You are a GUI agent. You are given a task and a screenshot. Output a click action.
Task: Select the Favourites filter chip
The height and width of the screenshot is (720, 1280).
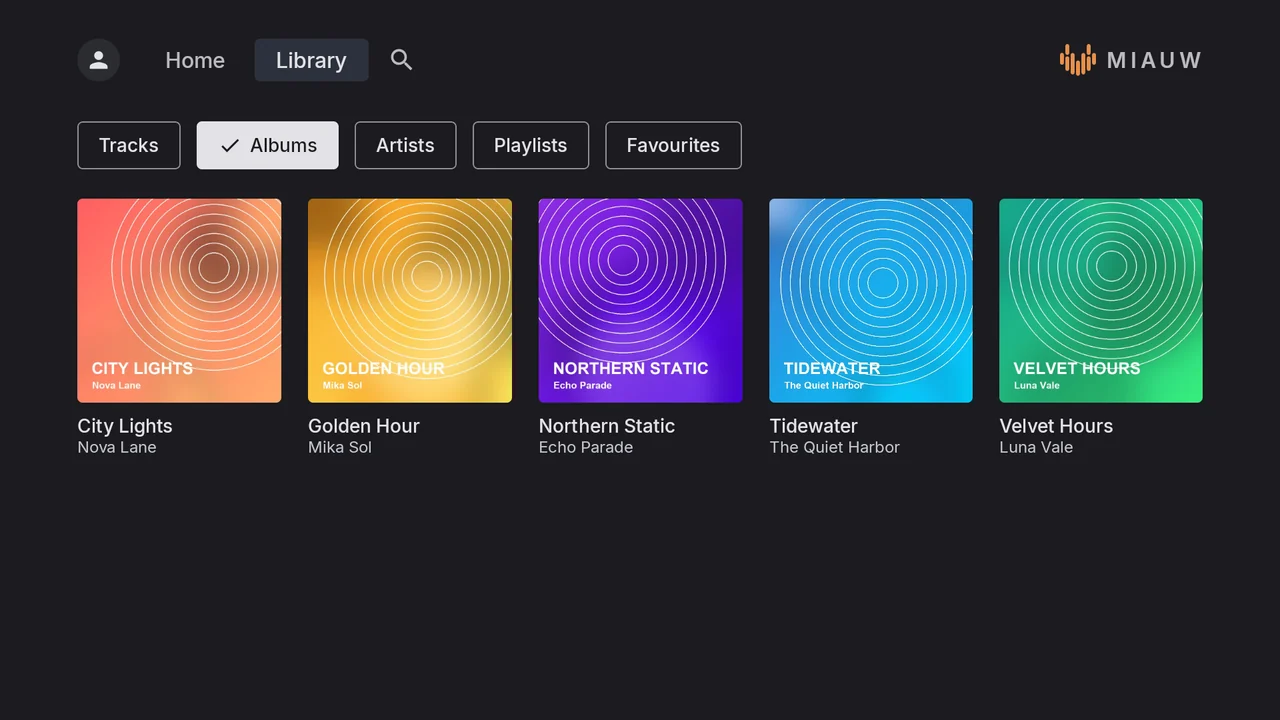pos(673,145)
